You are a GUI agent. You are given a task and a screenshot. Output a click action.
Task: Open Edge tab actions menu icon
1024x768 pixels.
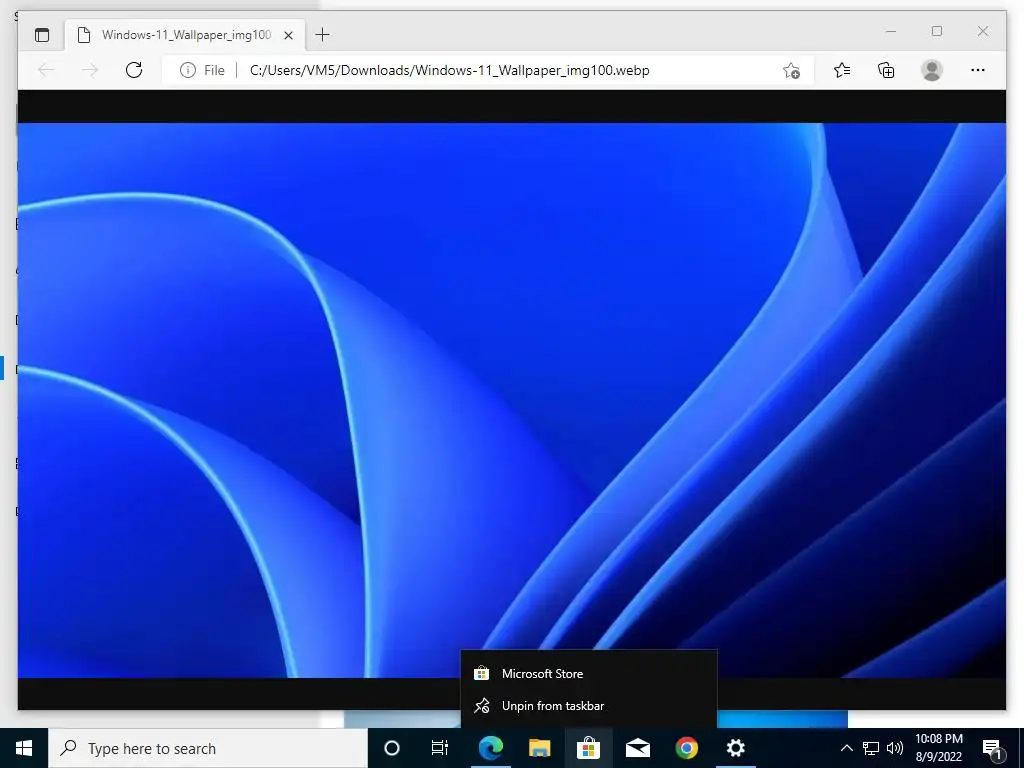42,35
